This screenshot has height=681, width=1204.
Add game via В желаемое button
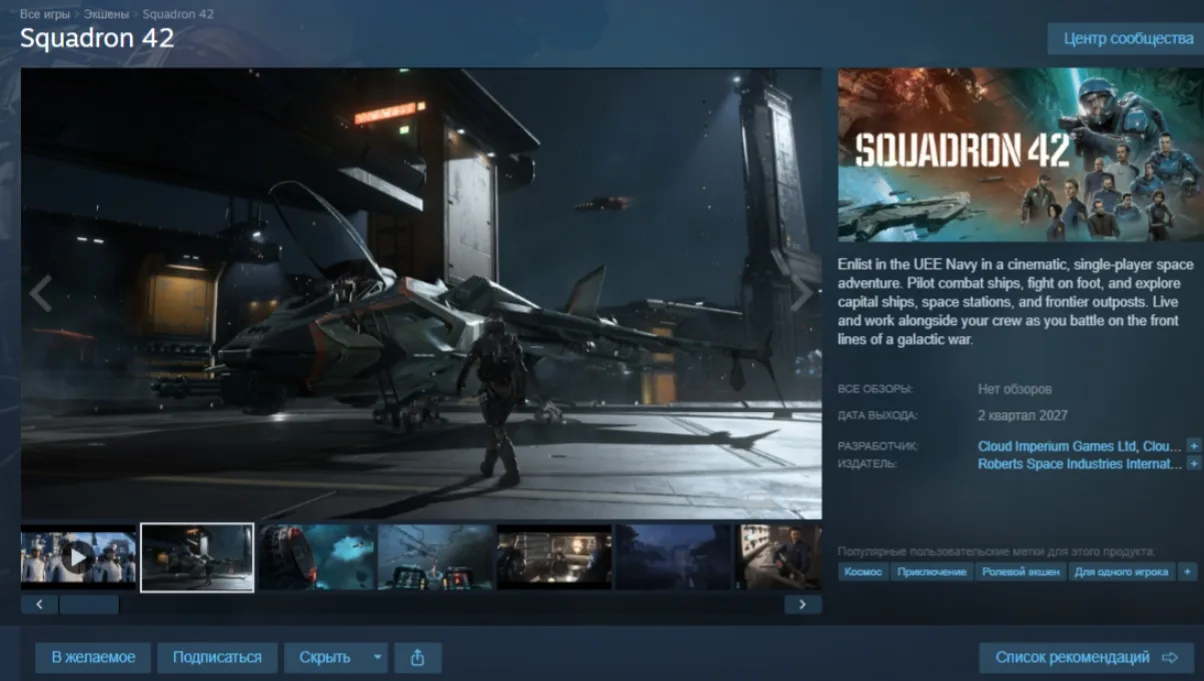93,657
